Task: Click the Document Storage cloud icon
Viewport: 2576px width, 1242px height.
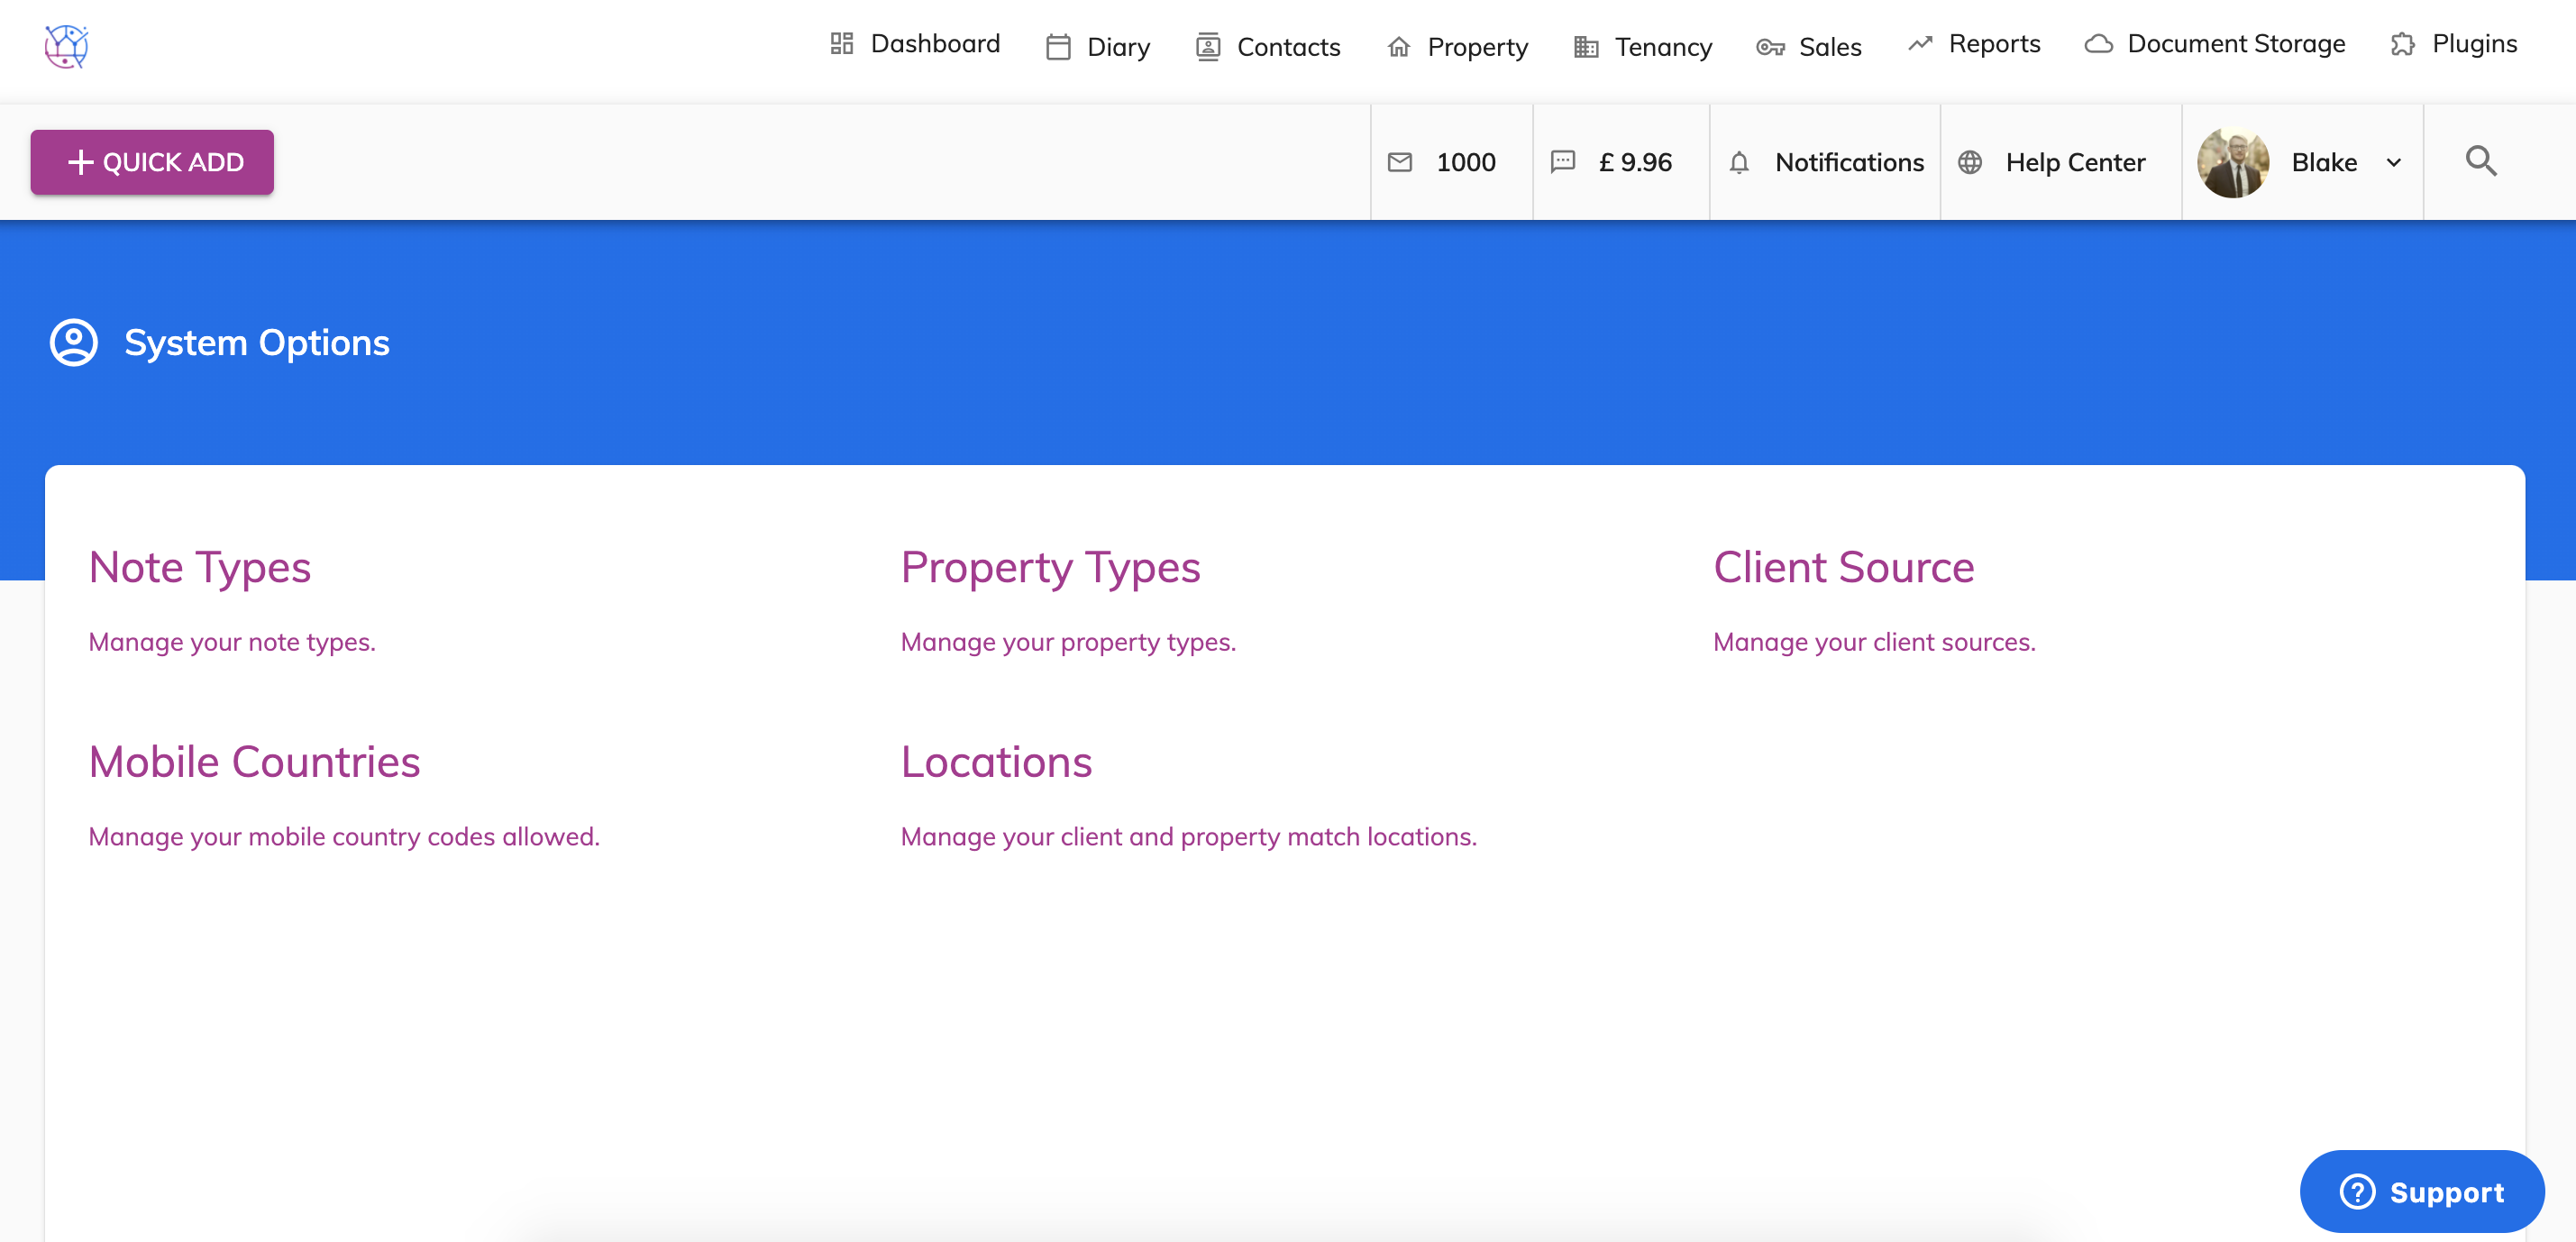Action: tap(2098, 45)
